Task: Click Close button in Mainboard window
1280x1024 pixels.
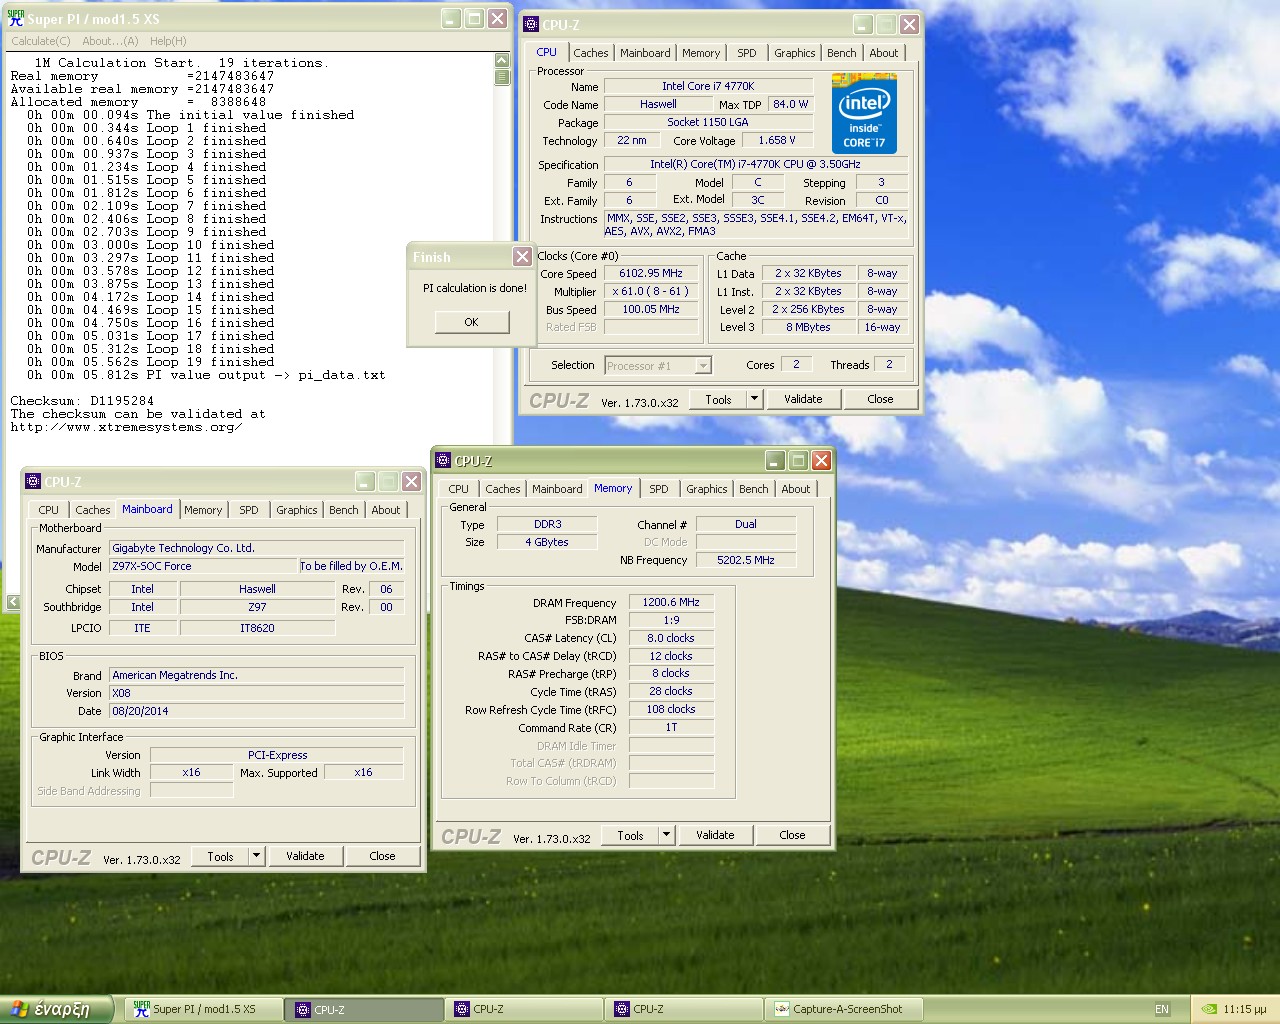Action: (382, 856)
